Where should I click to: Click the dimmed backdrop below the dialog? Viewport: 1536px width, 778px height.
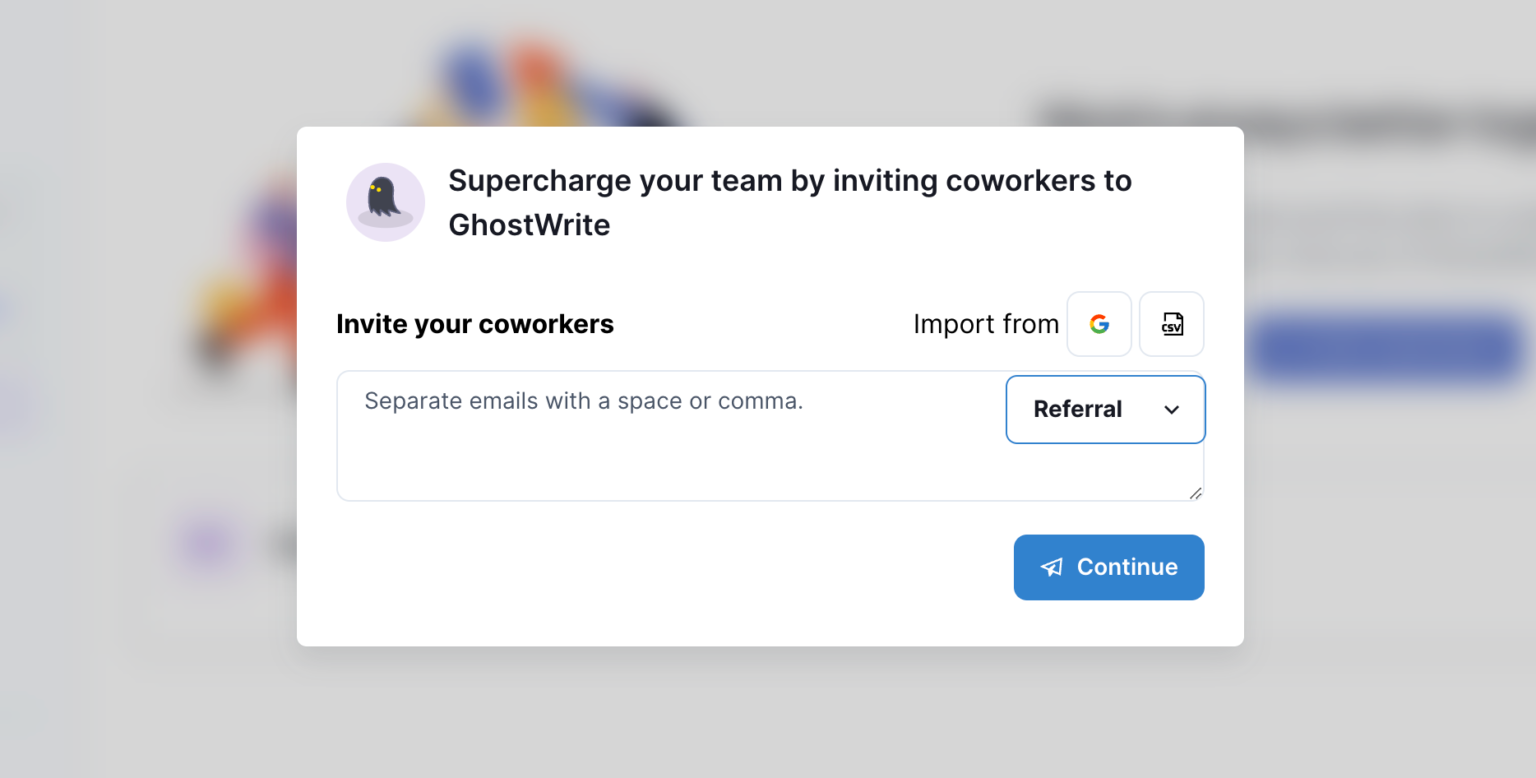770,712
